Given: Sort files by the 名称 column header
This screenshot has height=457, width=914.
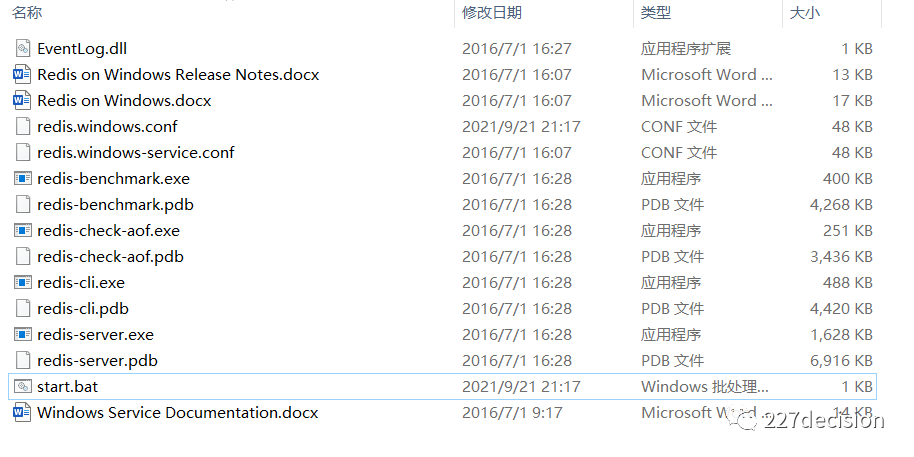Looking at the screenshot, I should coord(28,13).
